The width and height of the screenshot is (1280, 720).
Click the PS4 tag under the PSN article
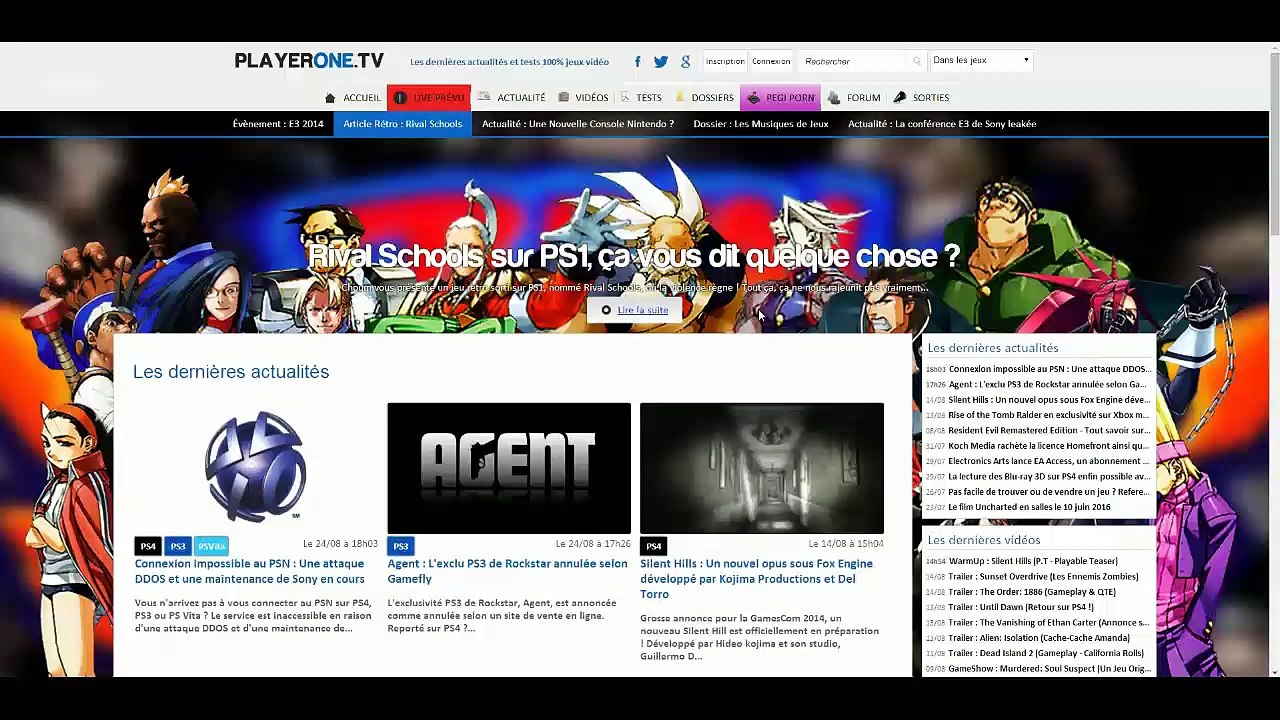click(x=148, y=546)
